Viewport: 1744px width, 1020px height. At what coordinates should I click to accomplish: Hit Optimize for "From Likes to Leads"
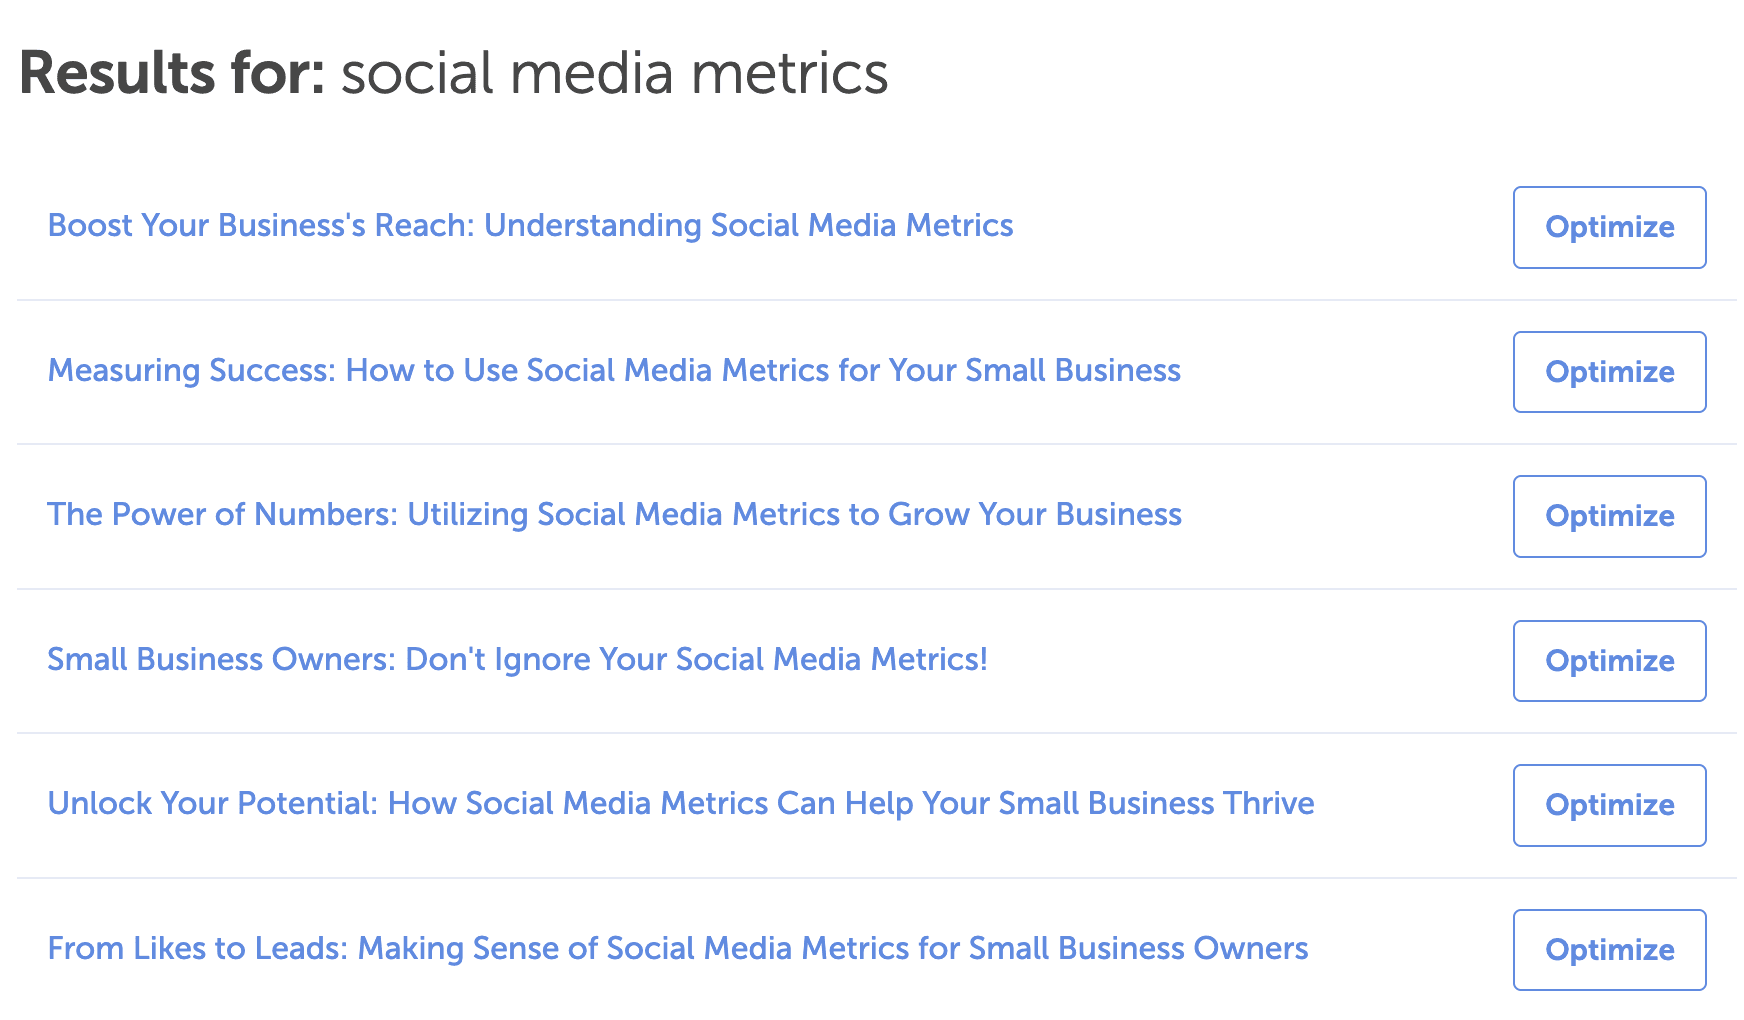[1609, 950]
